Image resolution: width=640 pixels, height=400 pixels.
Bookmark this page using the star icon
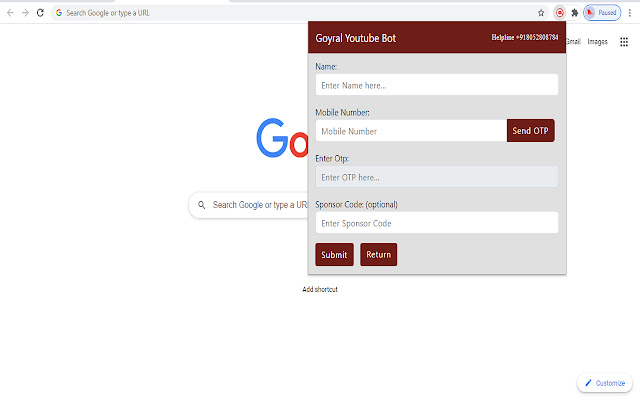[541, 13]
